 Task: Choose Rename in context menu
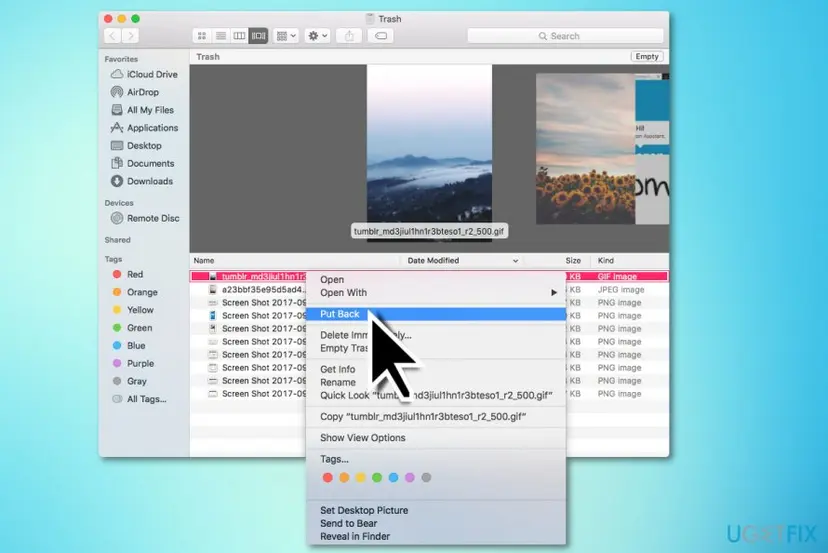click(436, 382)
